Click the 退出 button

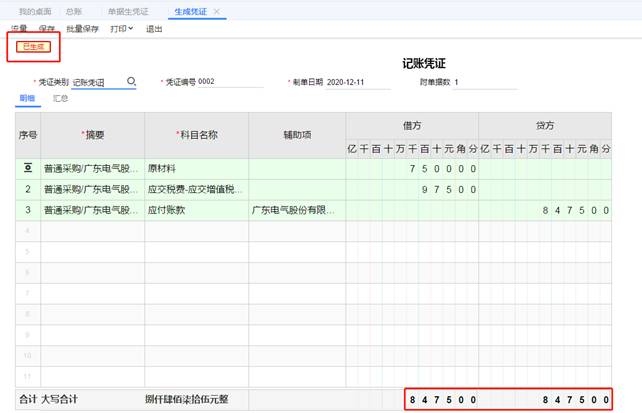[155, 29]
